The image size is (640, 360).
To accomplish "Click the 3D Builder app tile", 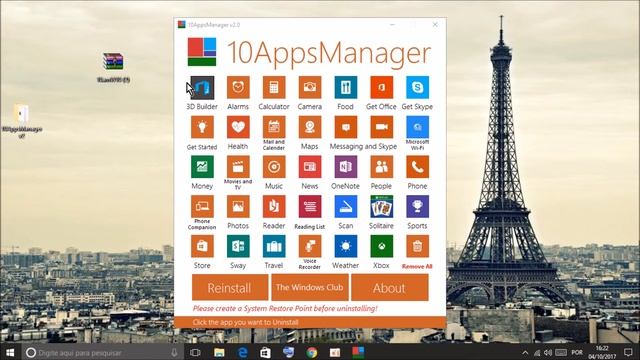I will tap(202, 87).
